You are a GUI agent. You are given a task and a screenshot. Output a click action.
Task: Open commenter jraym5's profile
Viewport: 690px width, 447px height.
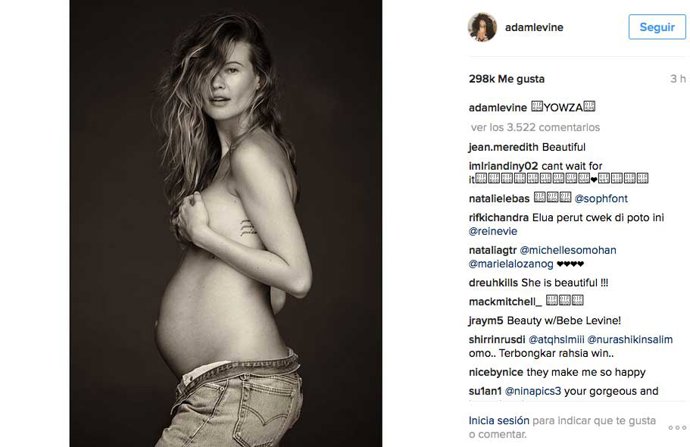pyautogui.click(x=486, y=321)
